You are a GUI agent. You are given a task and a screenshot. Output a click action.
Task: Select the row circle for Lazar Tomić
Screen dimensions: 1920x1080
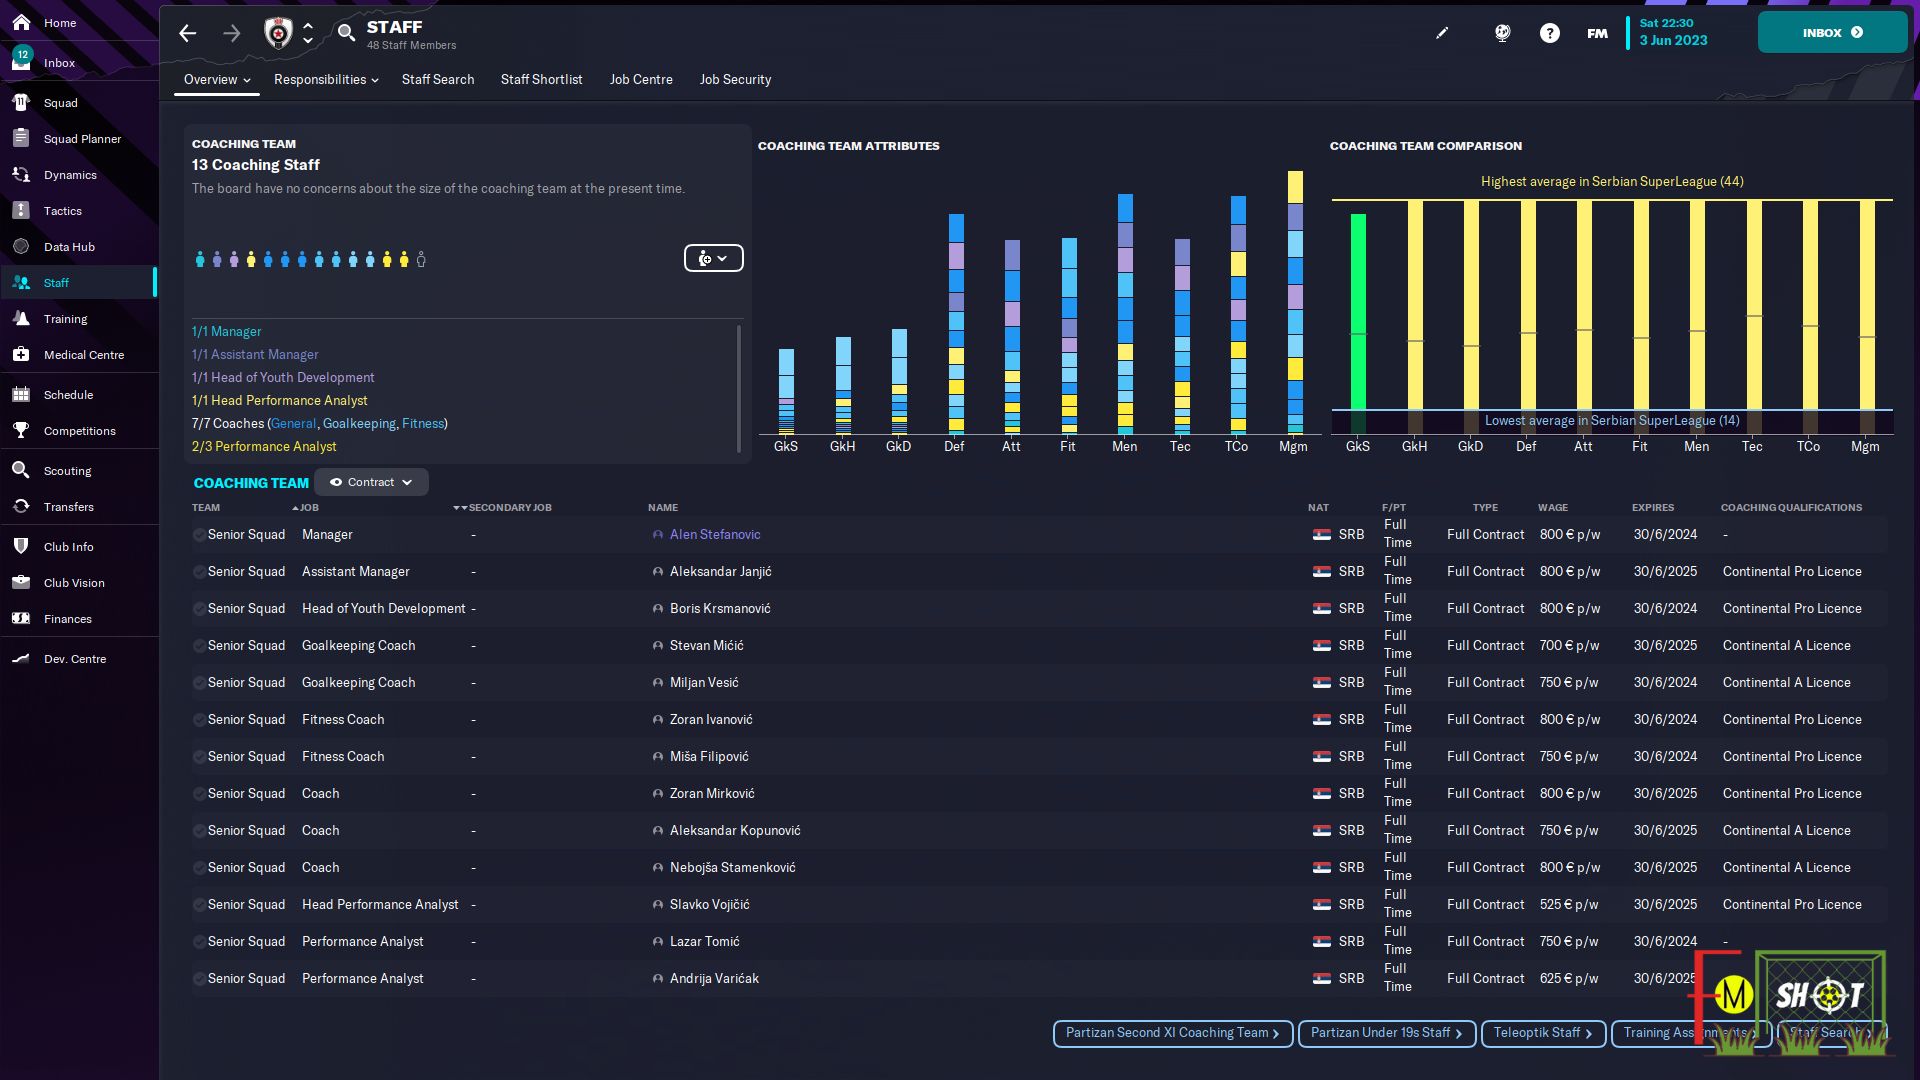point(199,942)
